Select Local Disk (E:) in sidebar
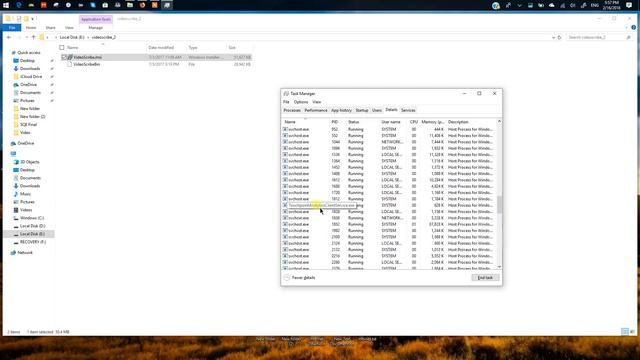The image size is (640, 360). pos(33,234)
